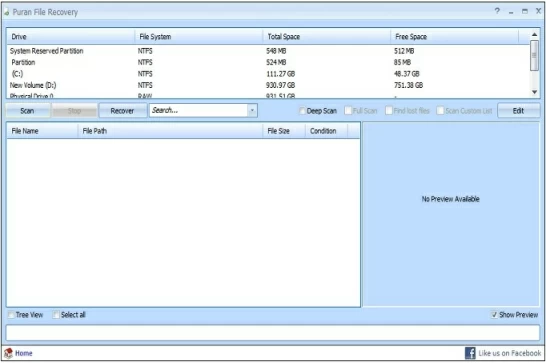Click the Edit button
This screenshot has height=363, width=546.
tap(518, 111)
